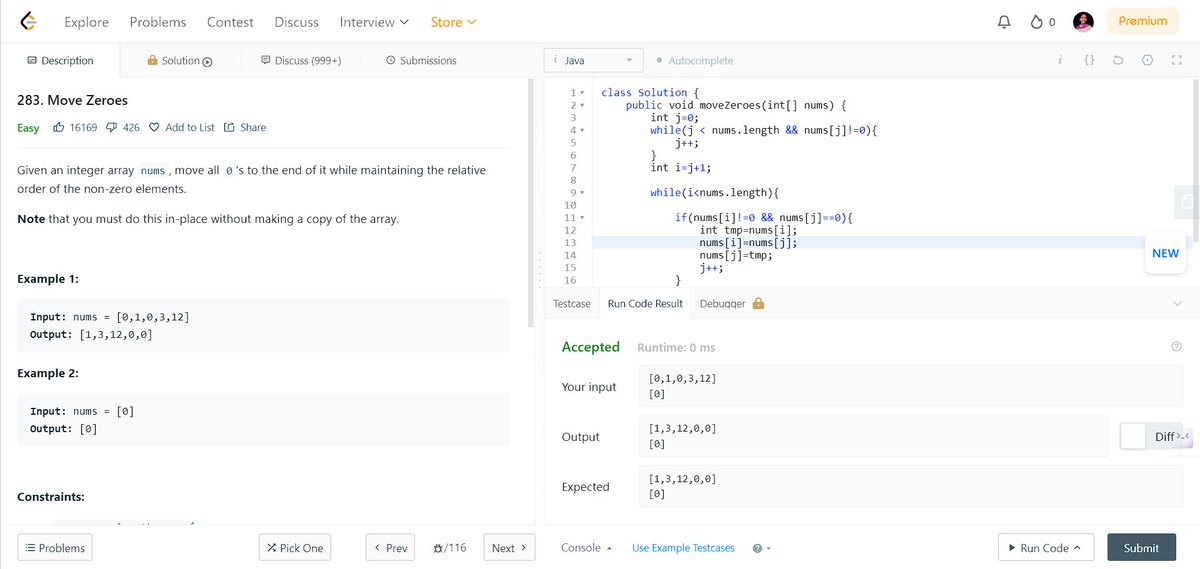1200x569 pixels.
Task: Click the thumbs down dislike icon
Action: (x=112, y=127)
